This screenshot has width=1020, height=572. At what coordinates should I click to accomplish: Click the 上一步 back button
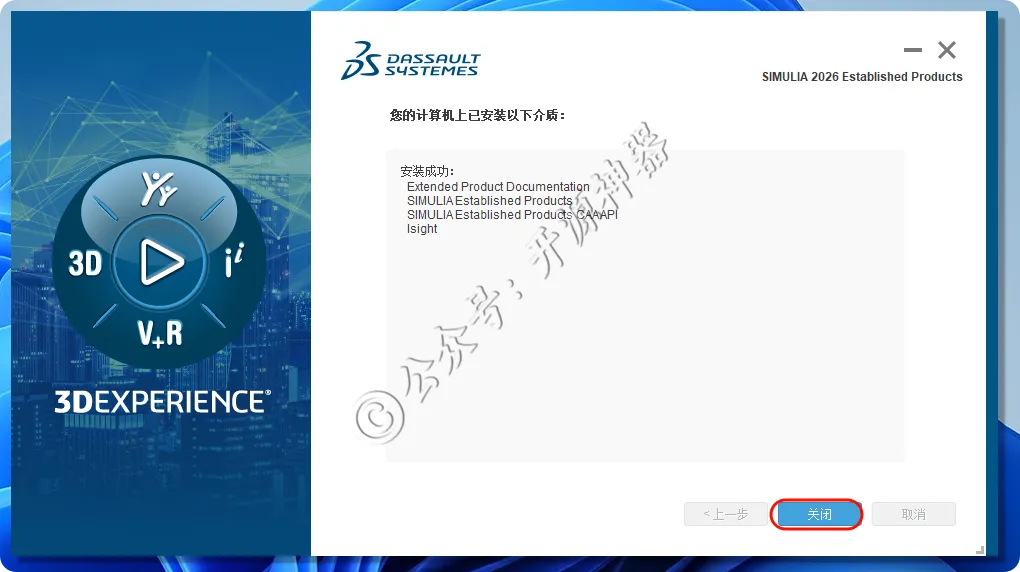click(x=725, y=514)
